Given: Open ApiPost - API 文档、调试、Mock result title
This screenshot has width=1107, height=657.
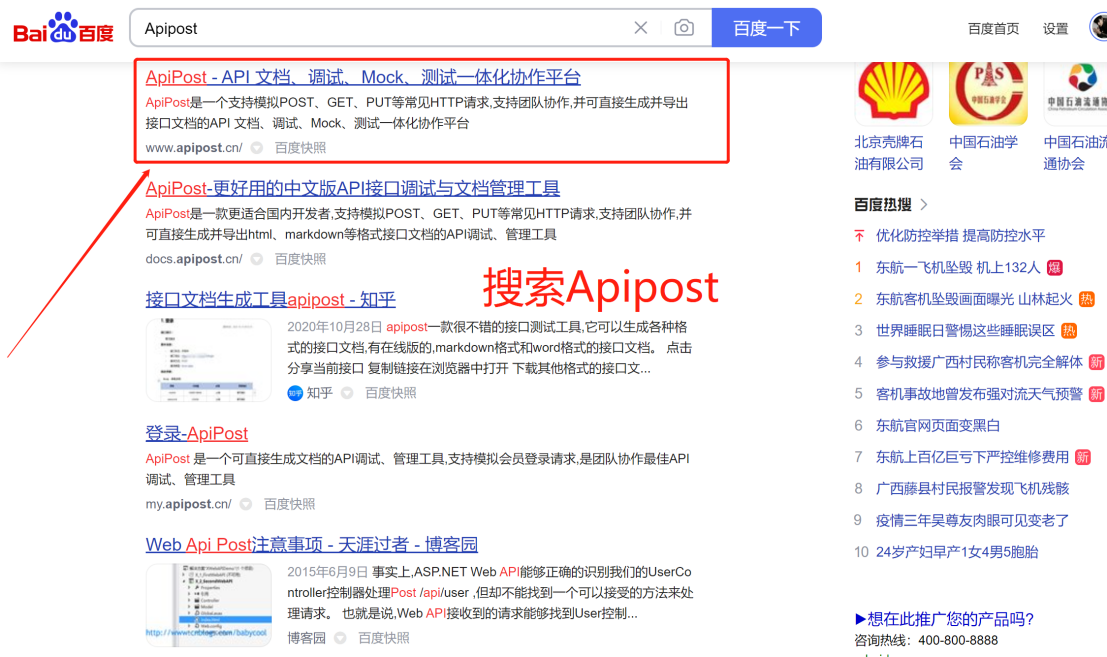Looking at the screenshot, I should [363, 77].
